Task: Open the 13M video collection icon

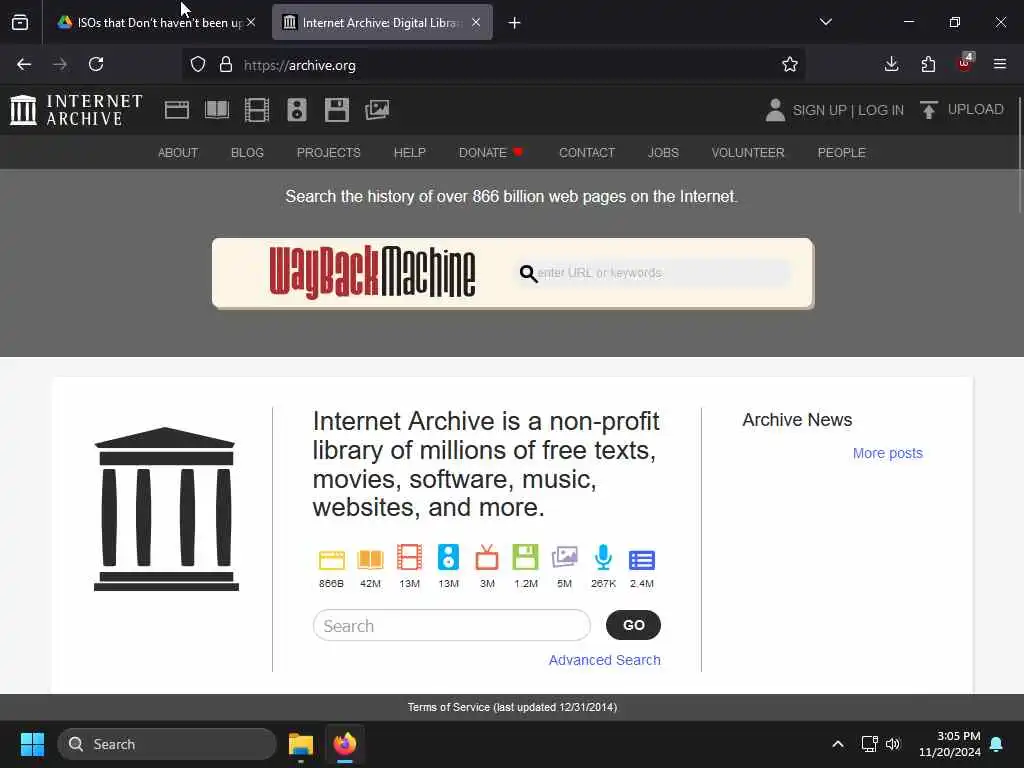Action: click(409, 558)
